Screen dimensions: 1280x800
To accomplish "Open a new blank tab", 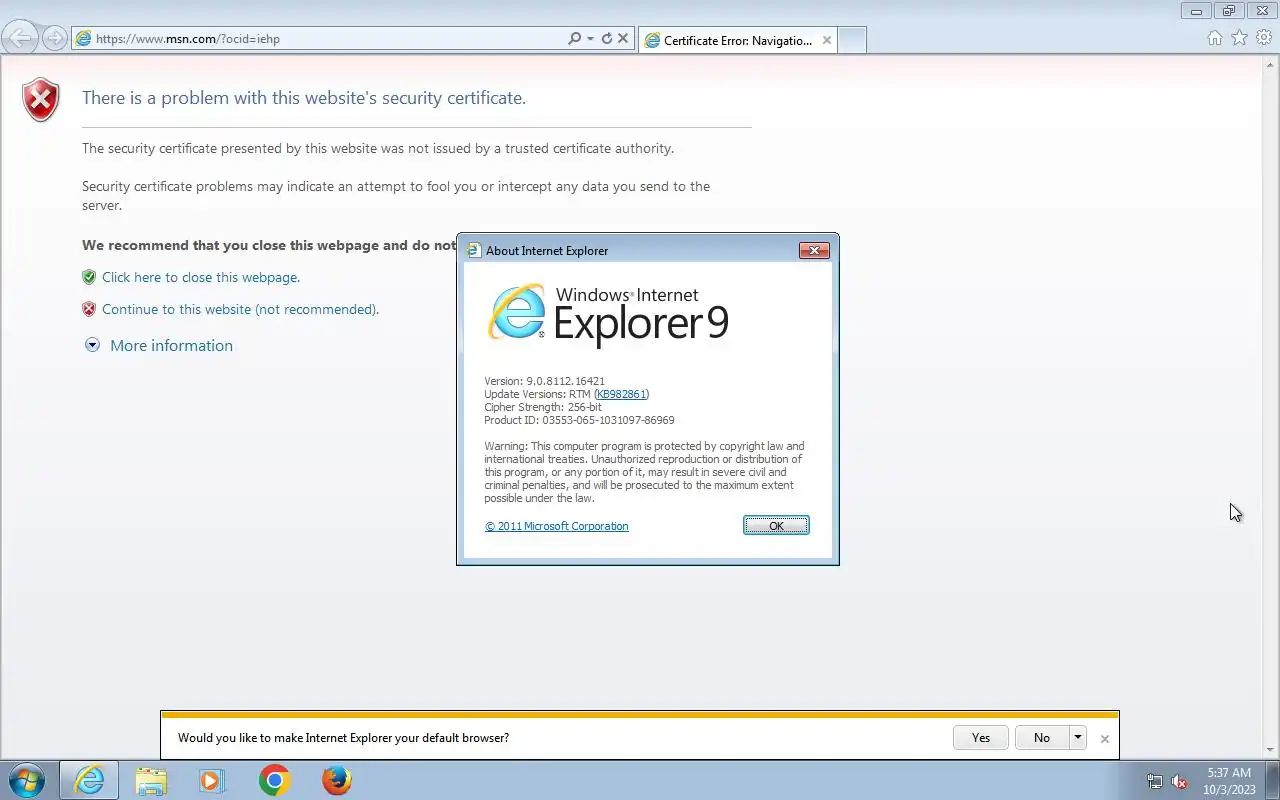I will [x=852, y=40].
